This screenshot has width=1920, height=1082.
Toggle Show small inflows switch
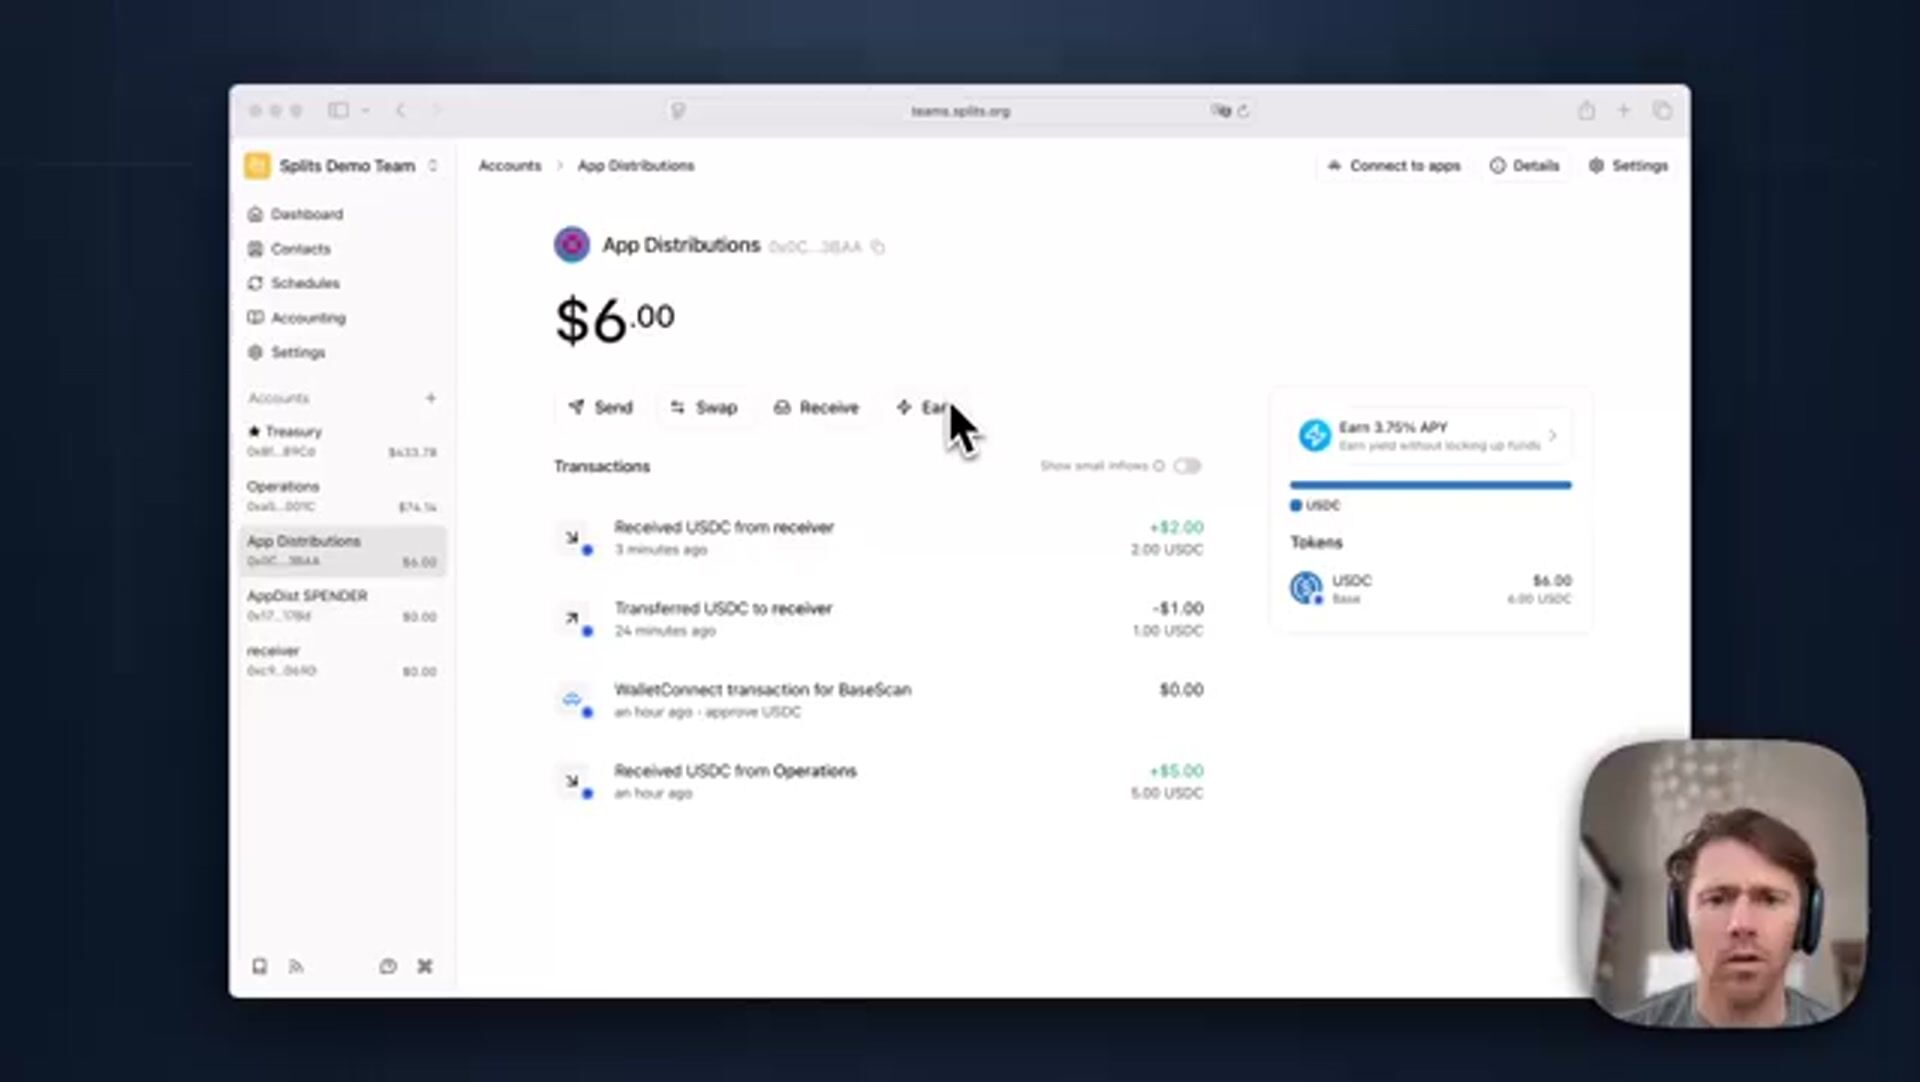1187,466
